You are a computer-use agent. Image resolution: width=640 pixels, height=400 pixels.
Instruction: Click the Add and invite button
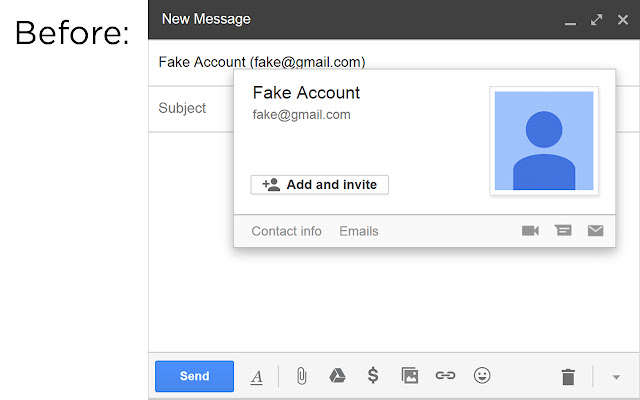[x=319, y=185]
